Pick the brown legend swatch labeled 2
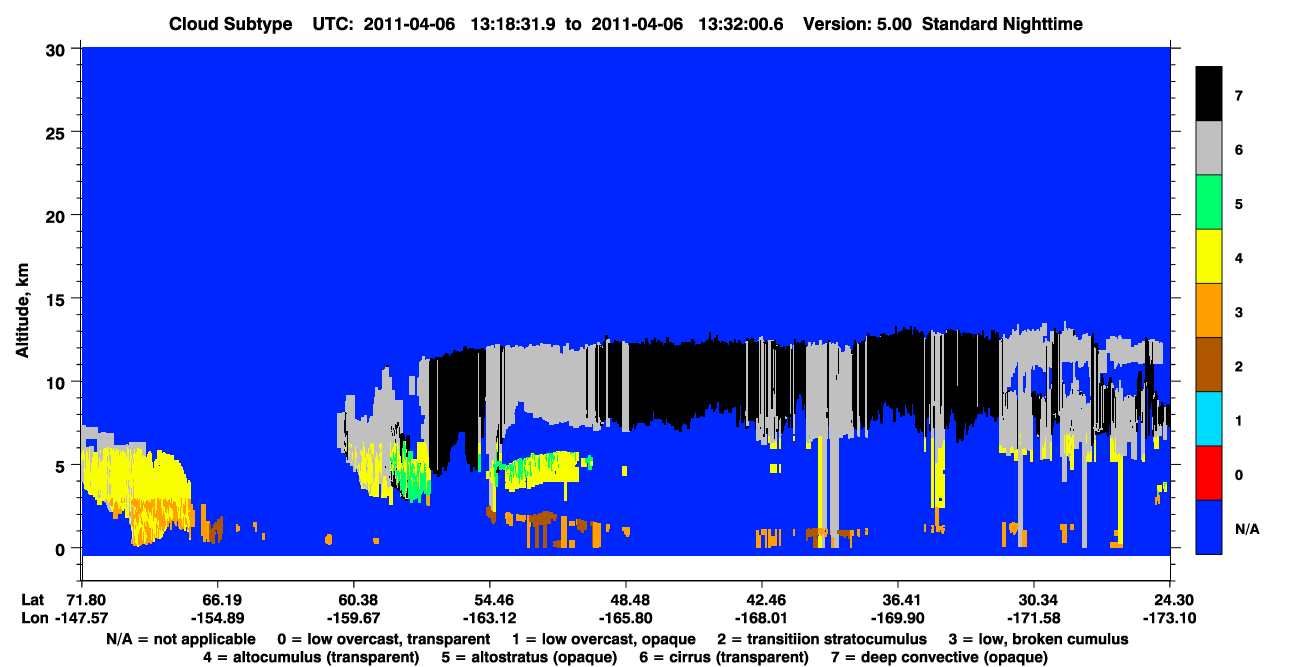Viewport: 1300px width, 667px height. [x=1209, y=365]
